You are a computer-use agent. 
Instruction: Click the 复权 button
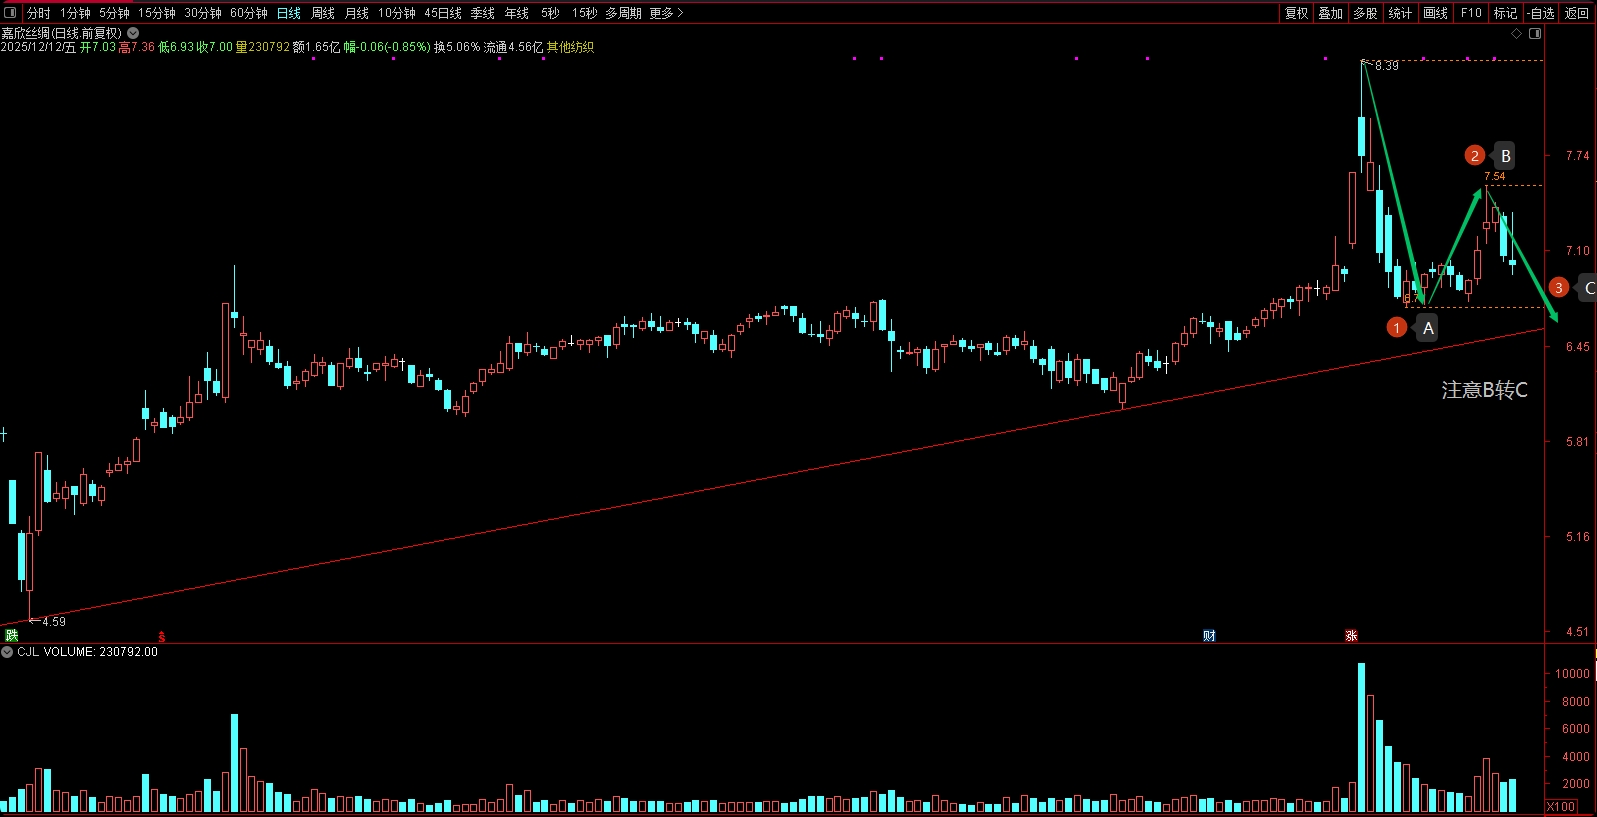tap(1297, 13)
